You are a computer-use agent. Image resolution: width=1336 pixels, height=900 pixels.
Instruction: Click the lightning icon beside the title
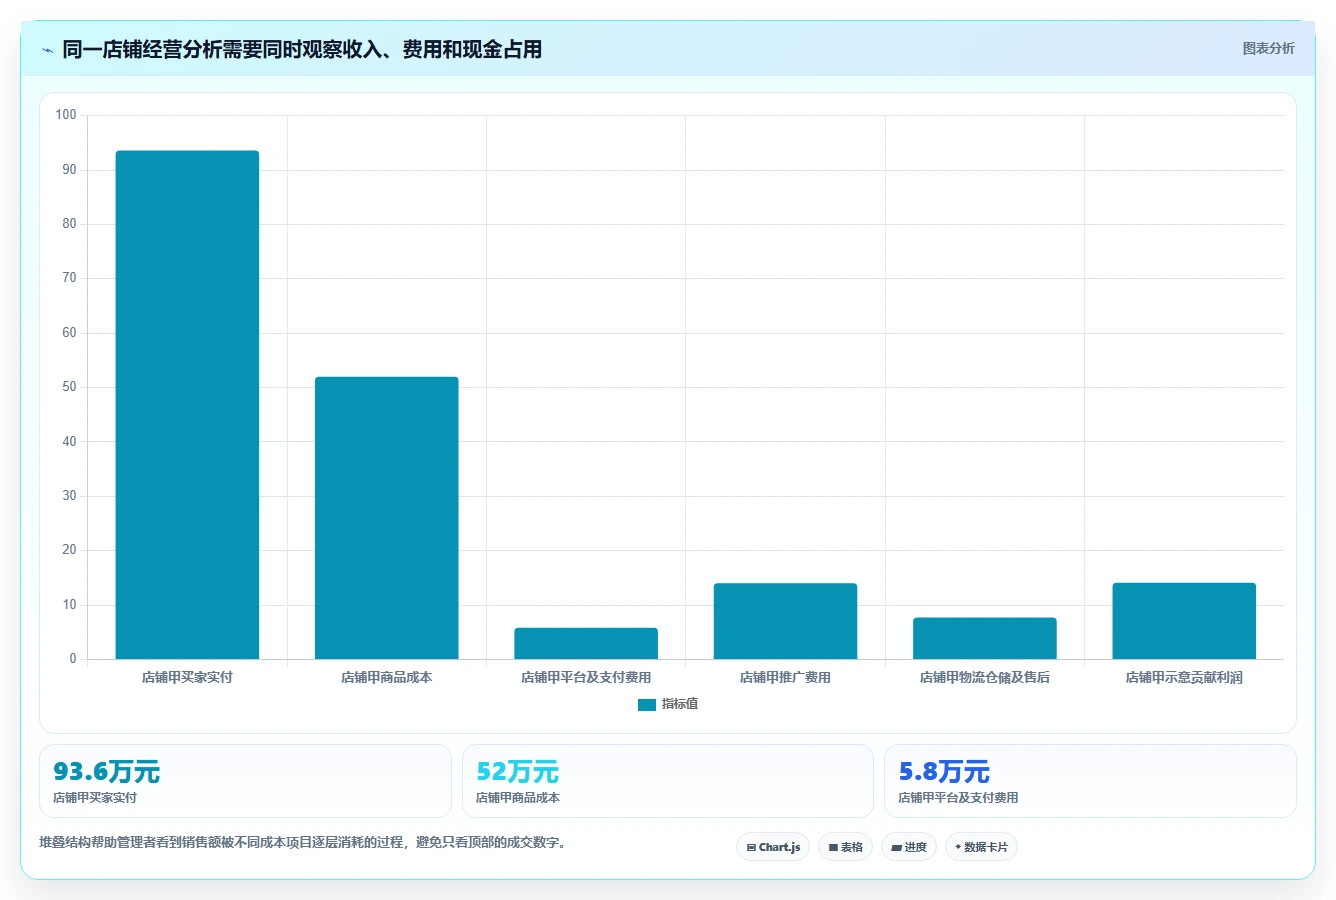(x=48, y=50)
